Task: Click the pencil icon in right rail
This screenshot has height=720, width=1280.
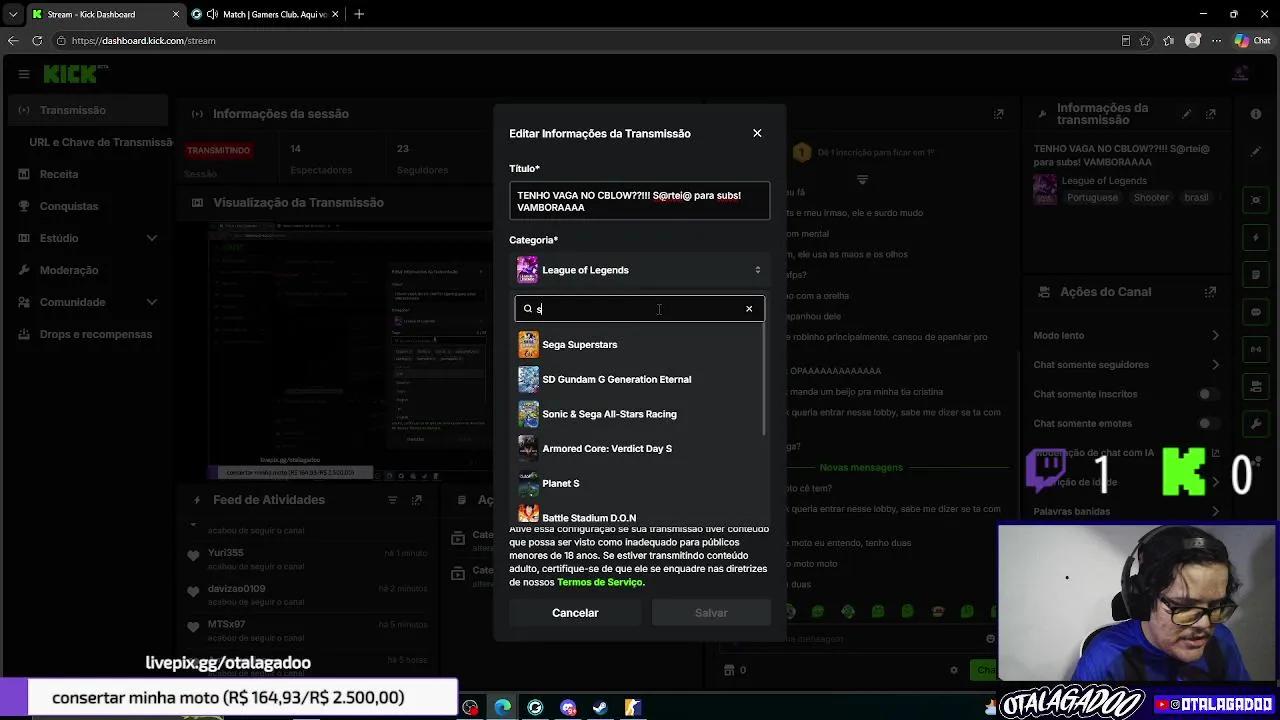Action: (1256, 152)
